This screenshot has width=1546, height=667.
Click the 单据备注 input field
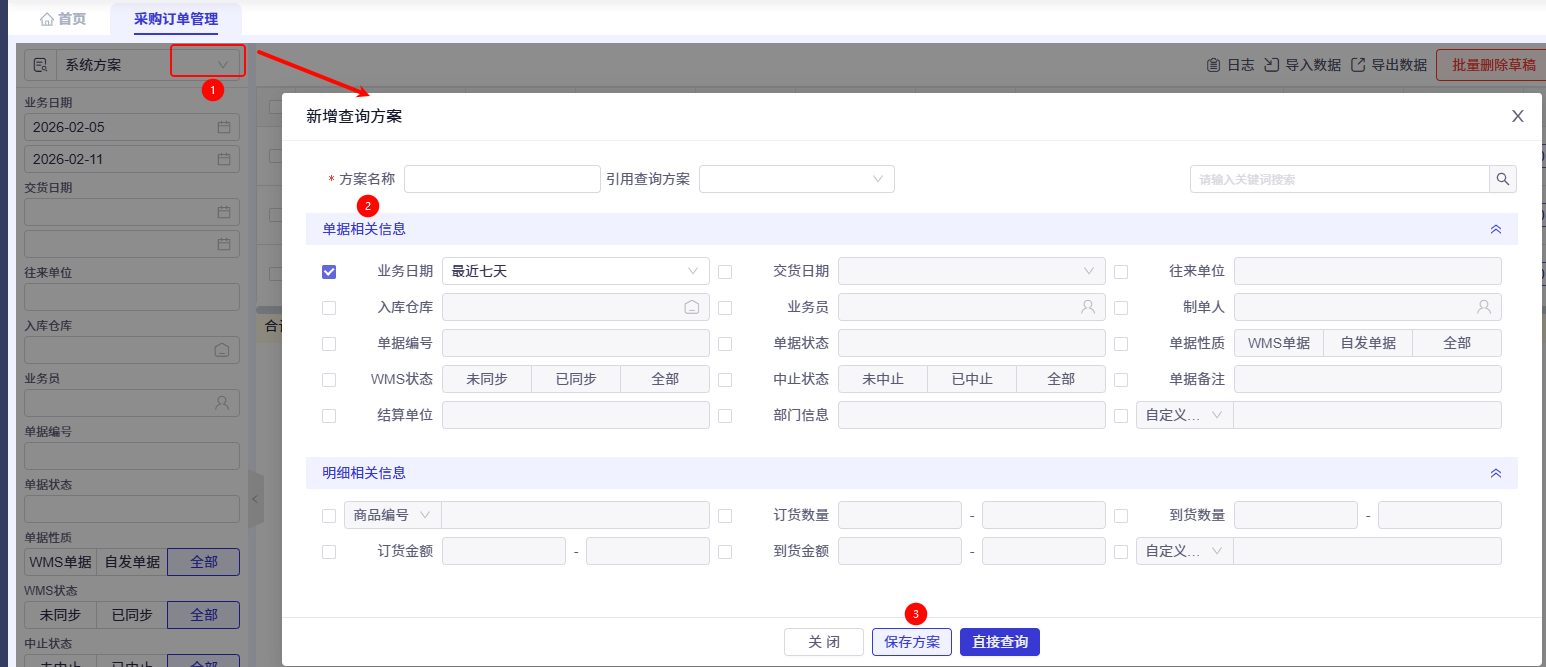tap(1368, 379)
